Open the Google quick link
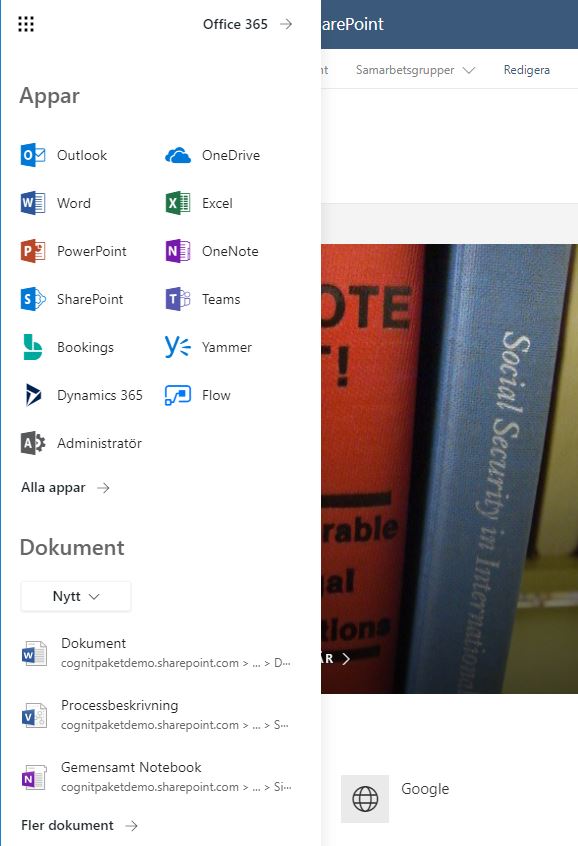 [x=425, y=789]
